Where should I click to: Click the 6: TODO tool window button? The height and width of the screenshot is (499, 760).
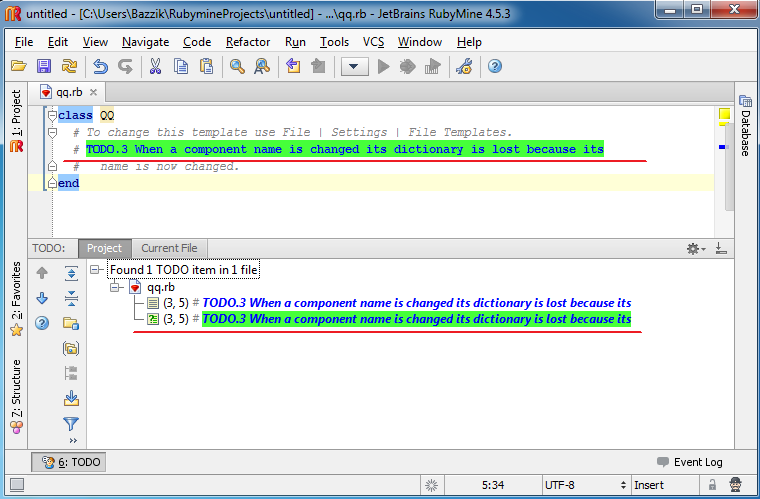coord(69,462)
